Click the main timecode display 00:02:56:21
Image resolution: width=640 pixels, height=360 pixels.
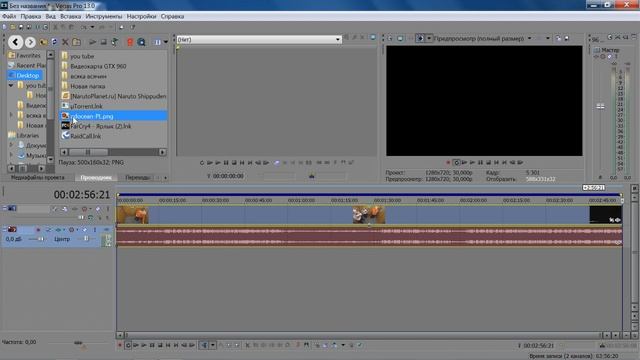82,195
